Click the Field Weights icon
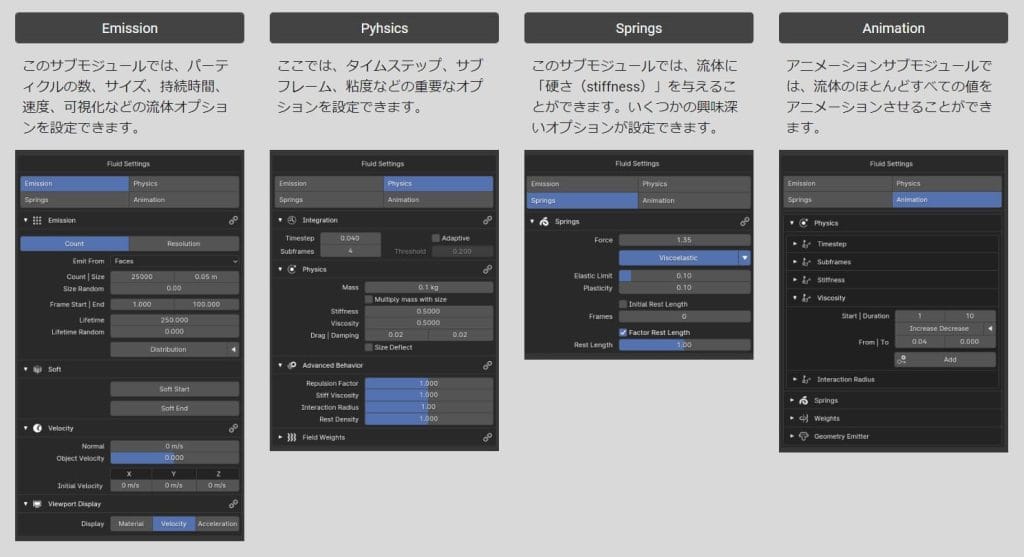This screenshot has width=1024, height=557. pos(292,437)
